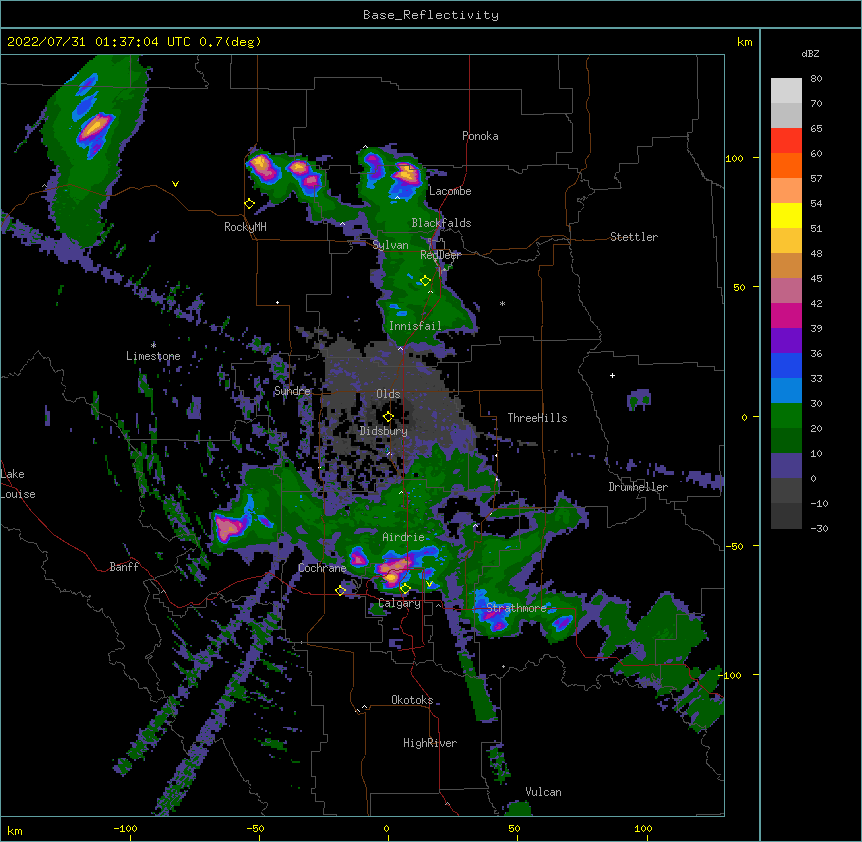
Task: Click the white plus marker north of Drumheller
Action: [612, 375]
